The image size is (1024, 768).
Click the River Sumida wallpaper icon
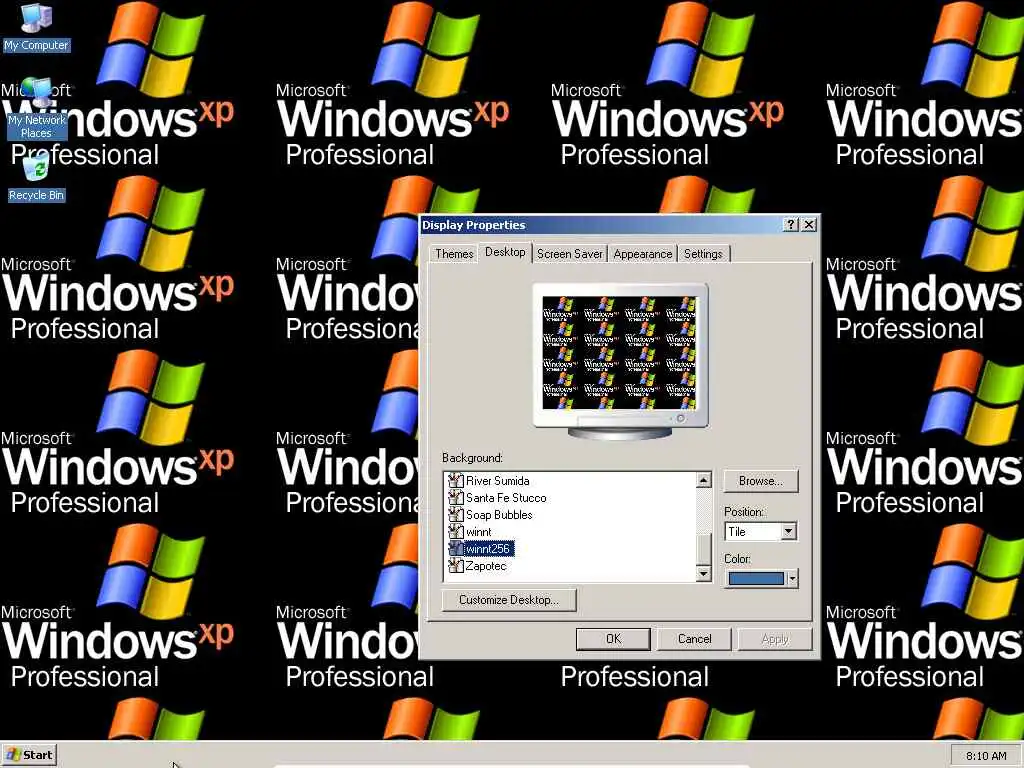point(456,481)
